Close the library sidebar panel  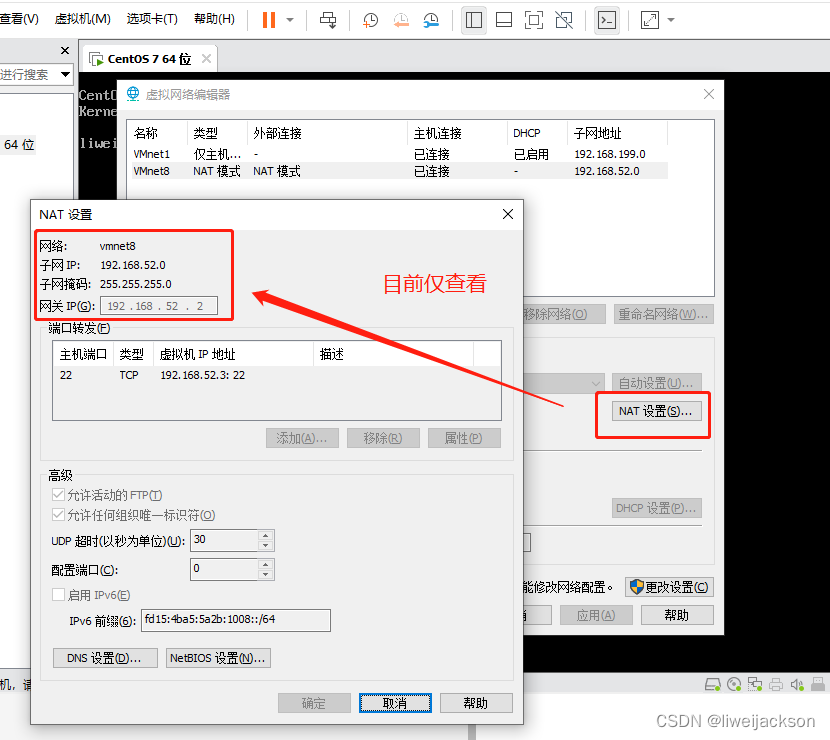click(x=65, y=50)
